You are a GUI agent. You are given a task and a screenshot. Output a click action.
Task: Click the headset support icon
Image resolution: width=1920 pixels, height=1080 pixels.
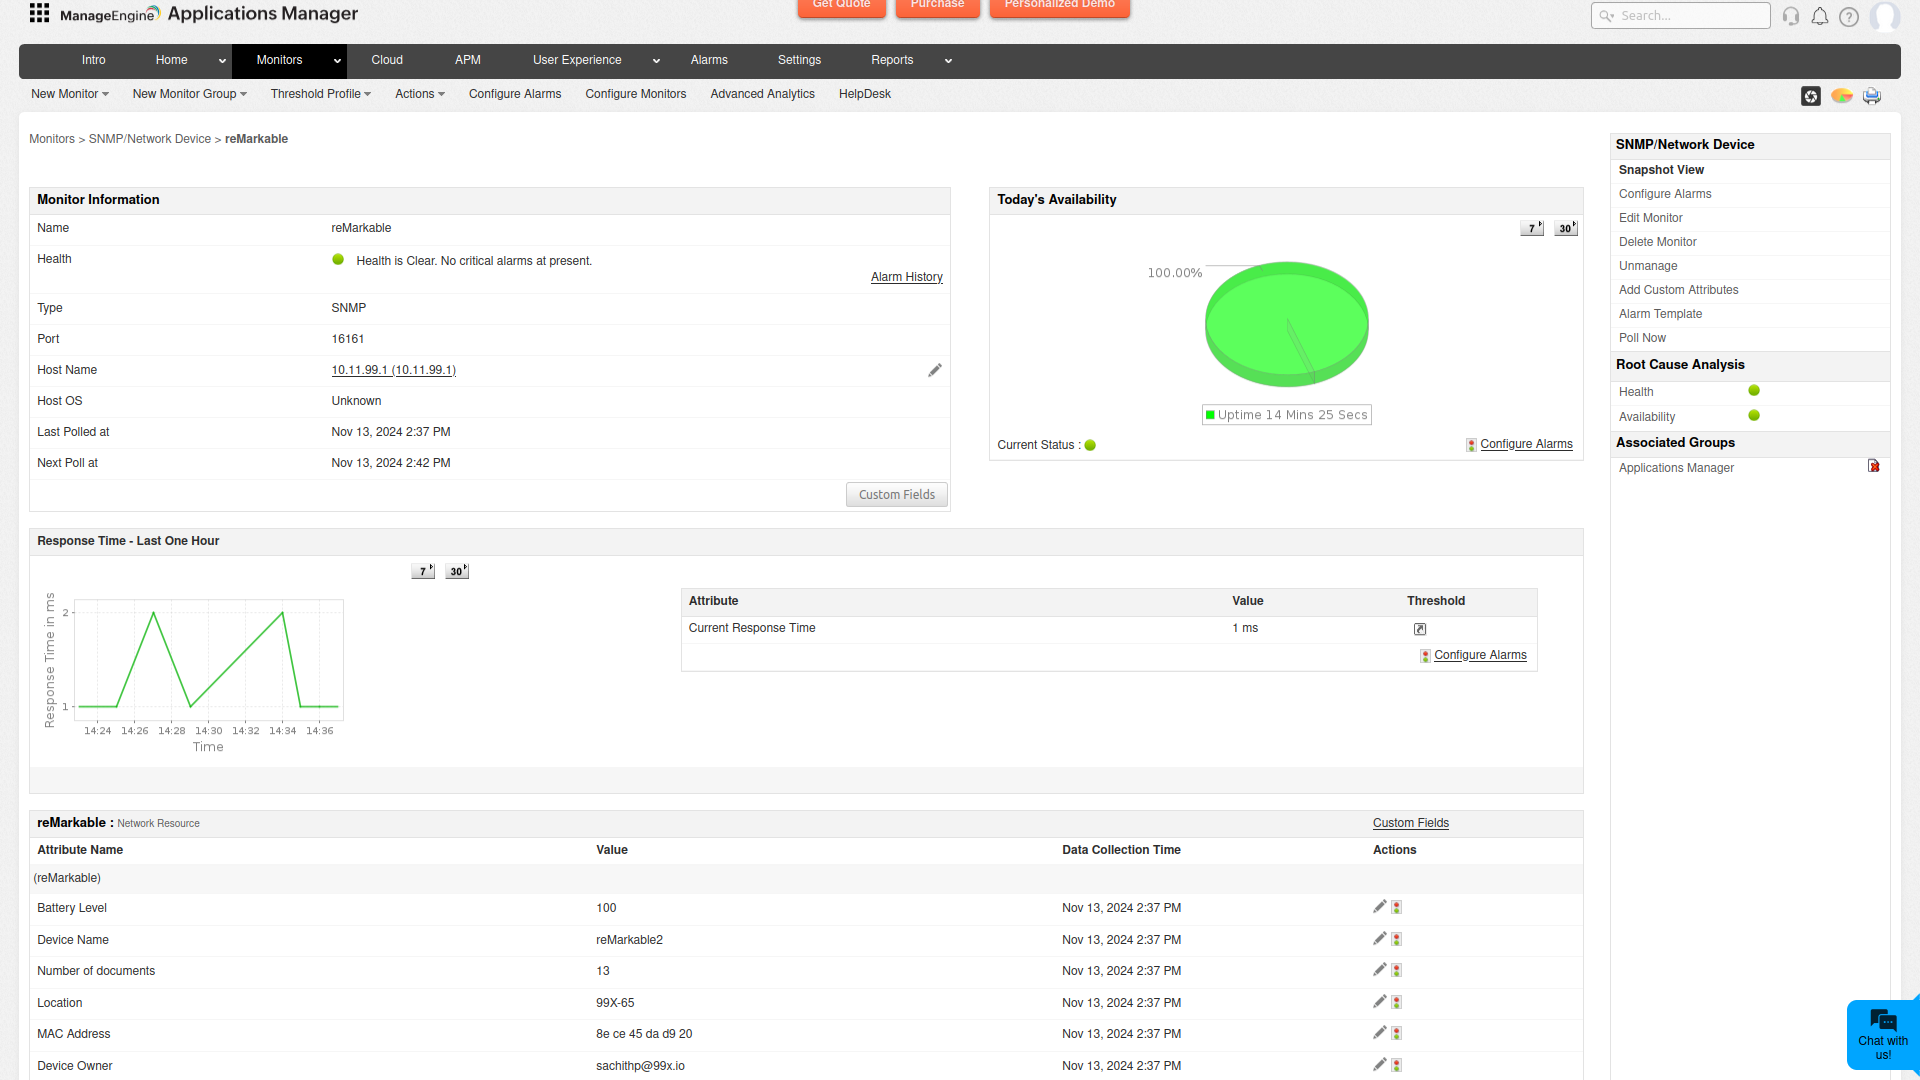(x=1791, y=16)
